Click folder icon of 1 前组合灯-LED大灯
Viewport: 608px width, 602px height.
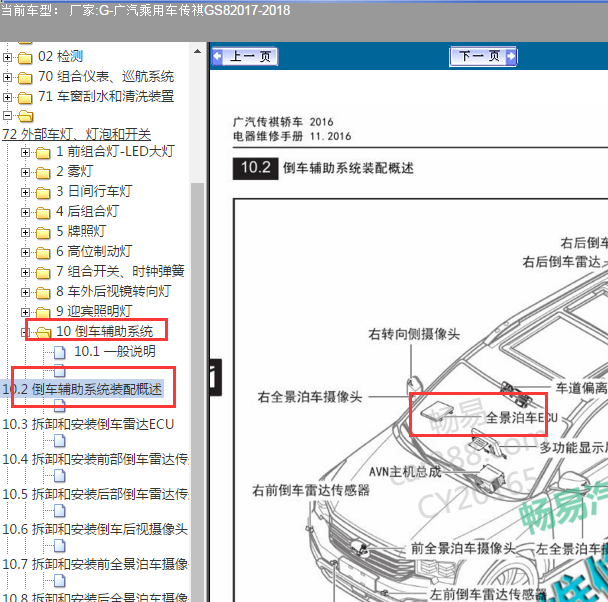[x=43, y=153]
